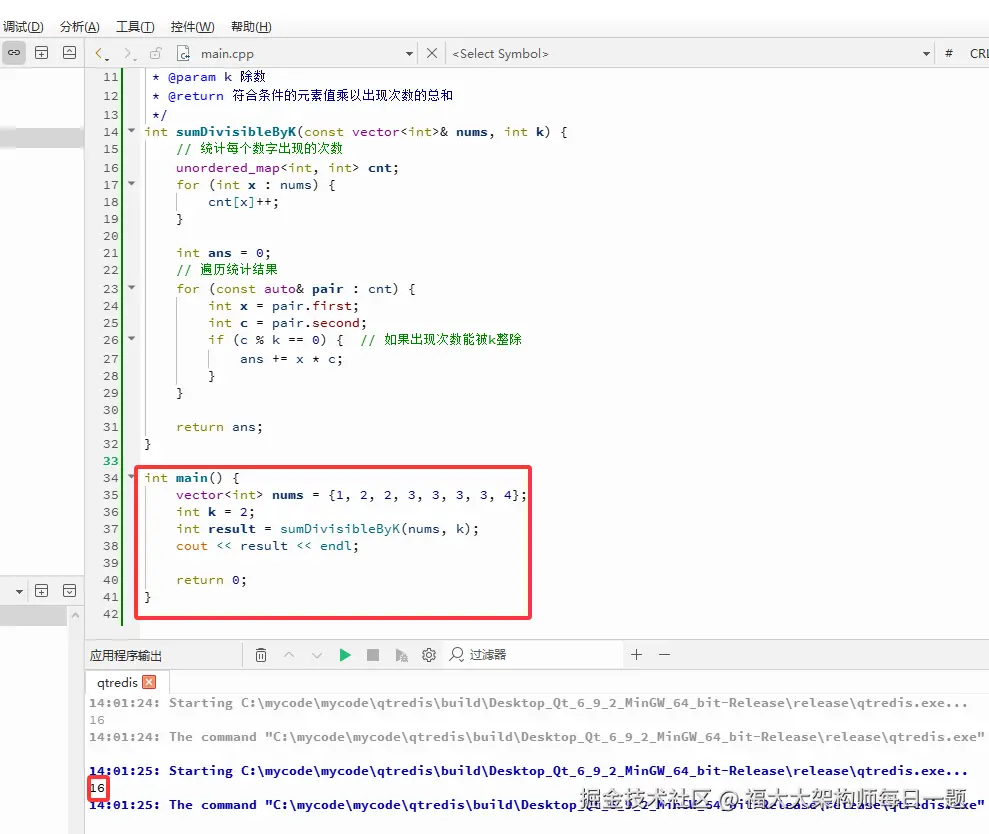Viewport: 989px width, 834px height.
Task: Decrease output font size with minus
Action: (664, 655)
